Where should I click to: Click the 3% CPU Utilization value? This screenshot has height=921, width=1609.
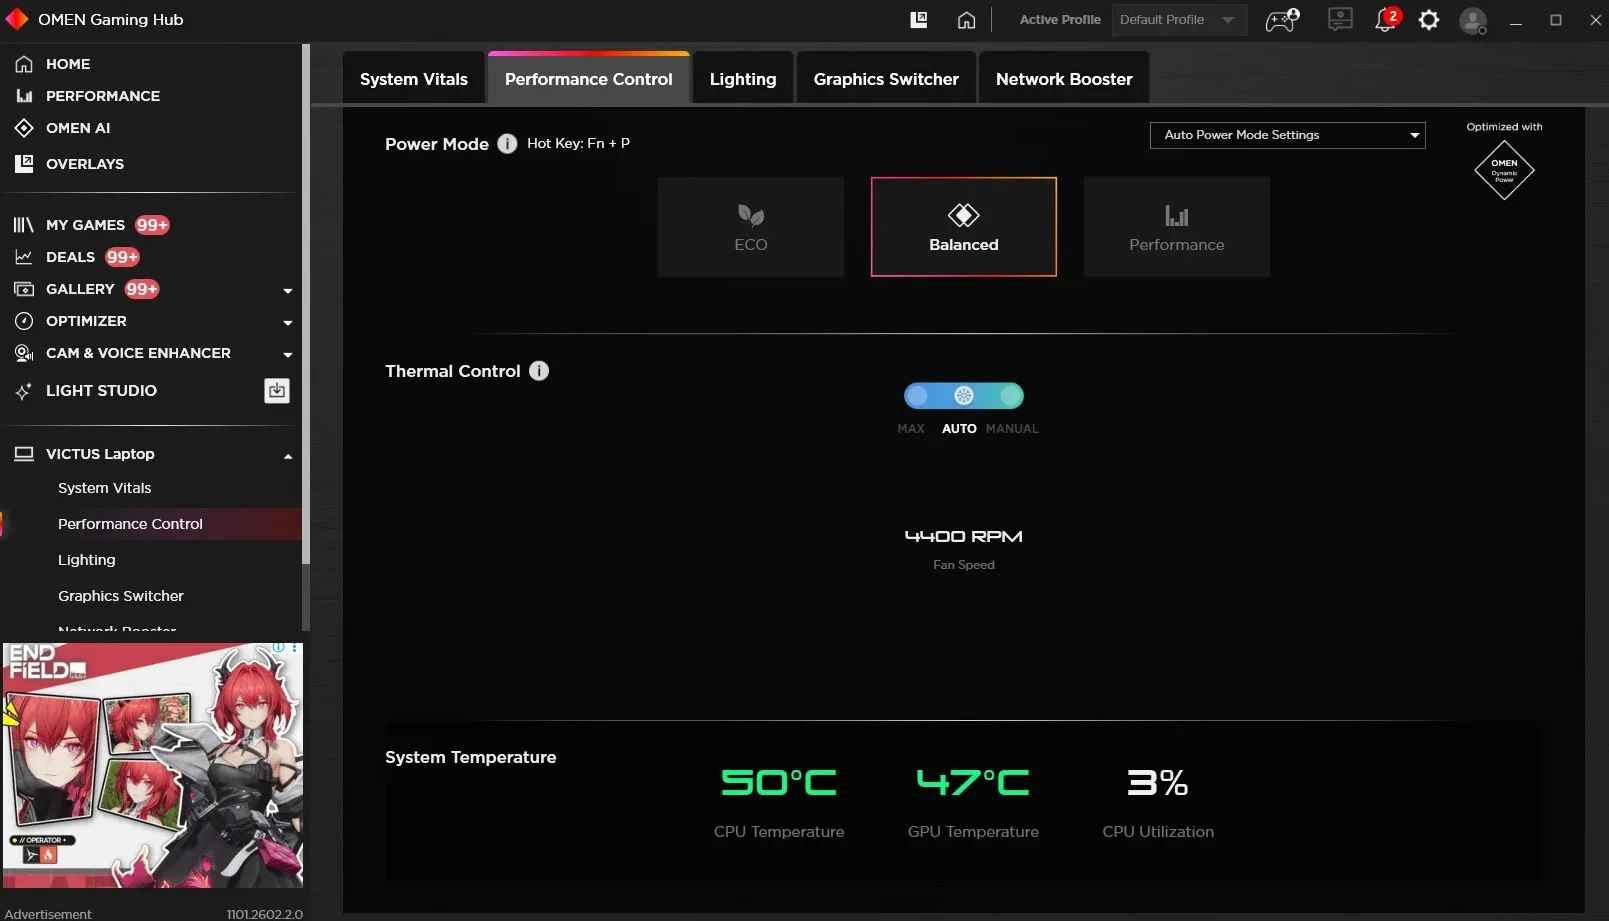[1158, 782]
